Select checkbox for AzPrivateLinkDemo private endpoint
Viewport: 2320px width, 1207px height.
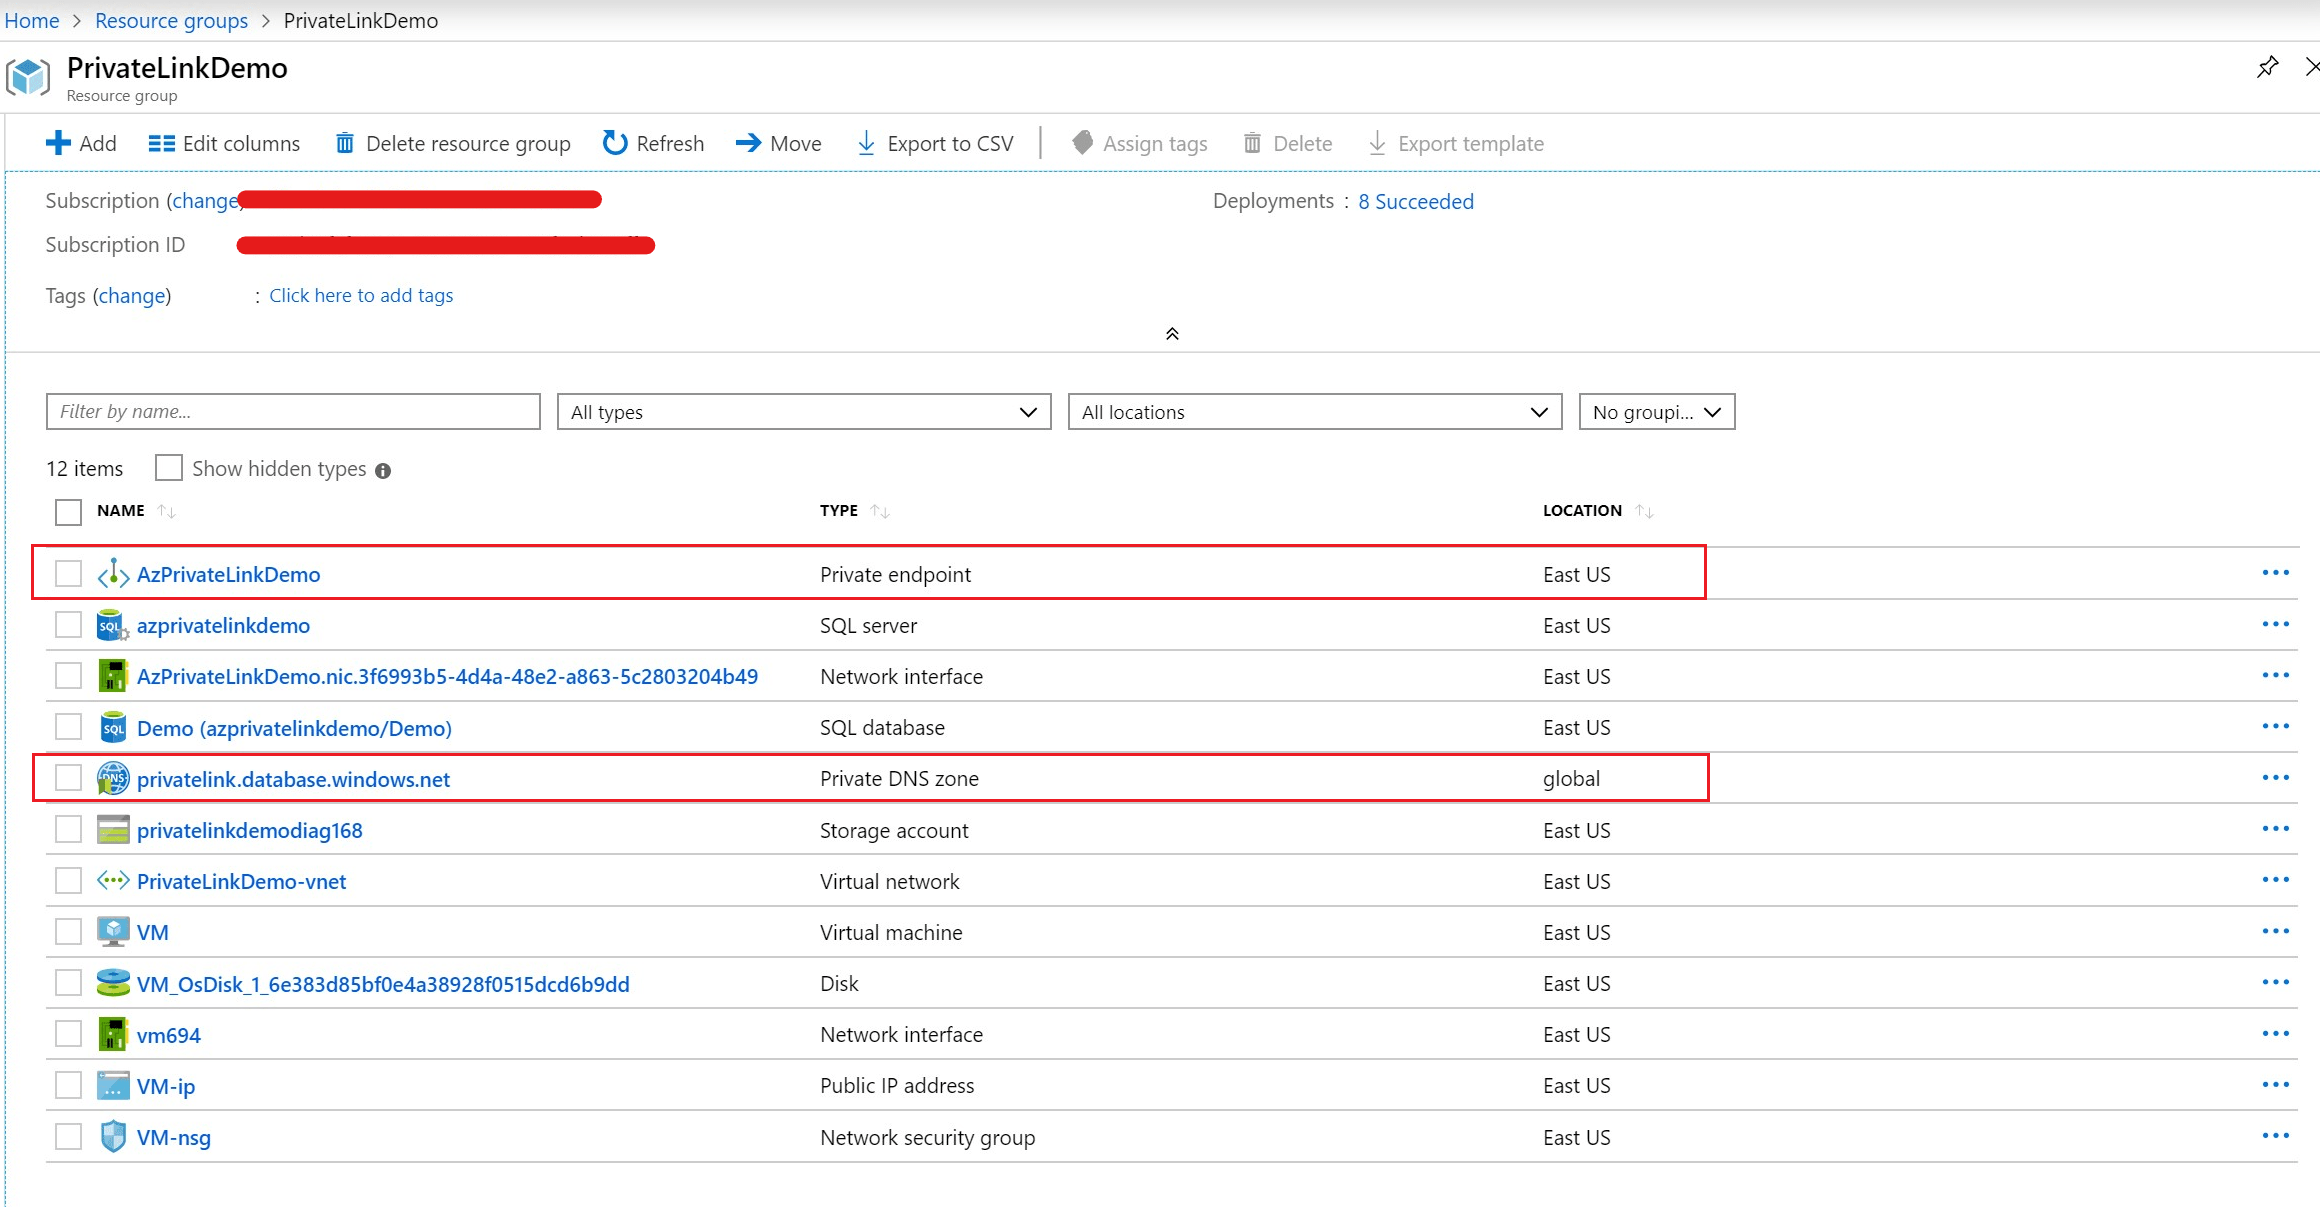point(68,574)
